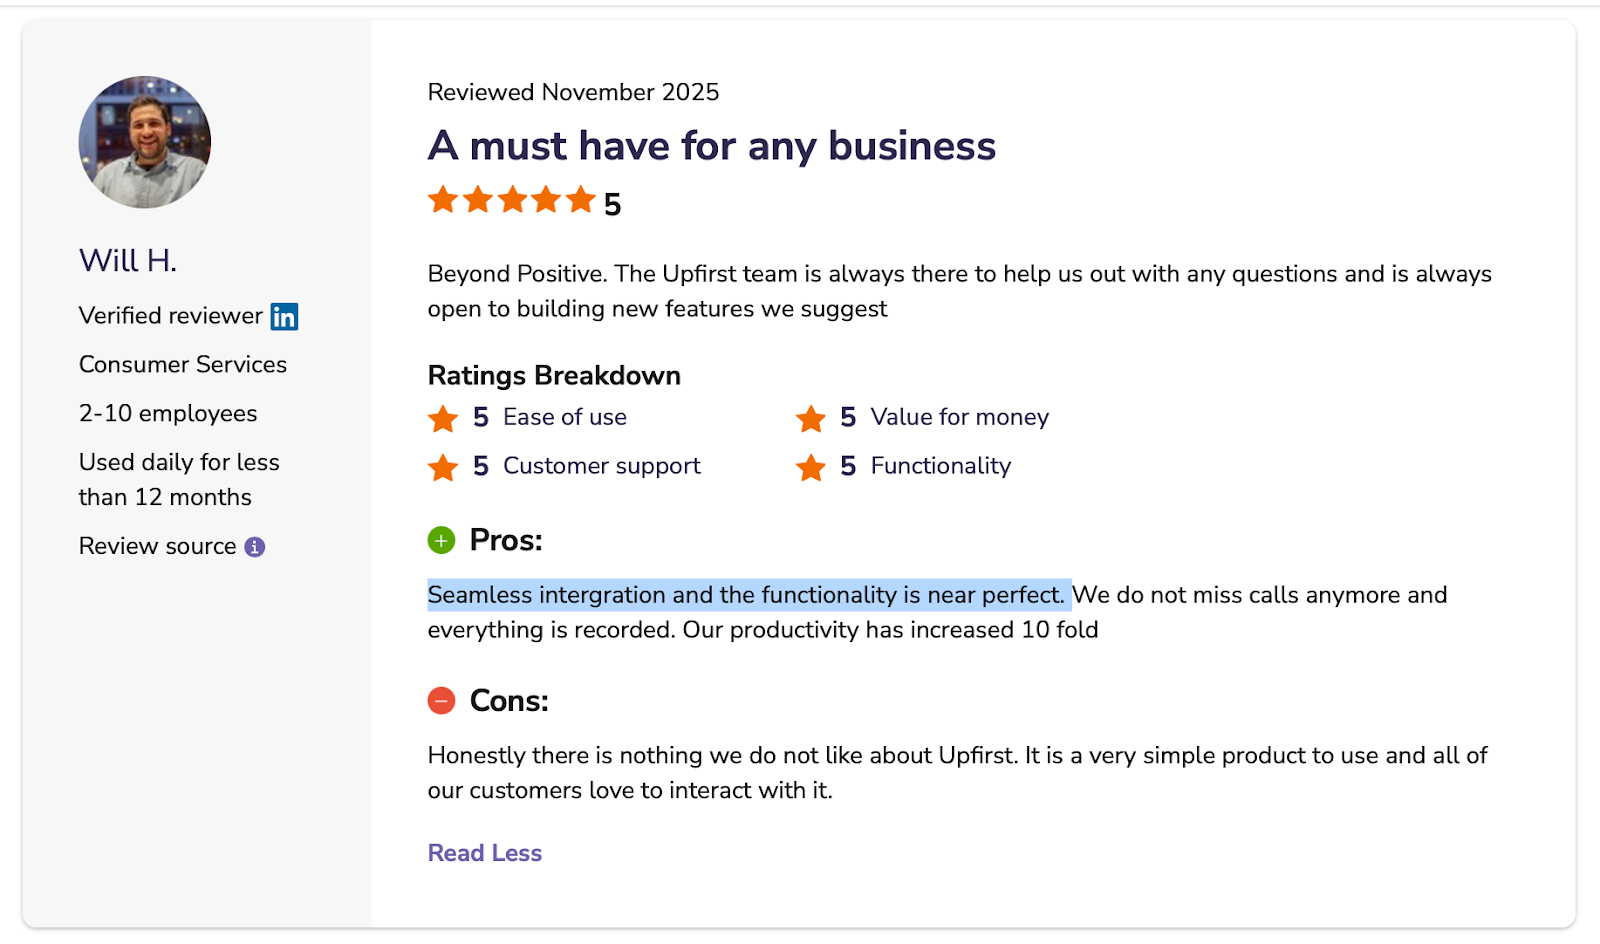Viewport: 1600px width, 944px height.
Task: Click the Reviewed November 2025 date
Action: tap(573, 92)
